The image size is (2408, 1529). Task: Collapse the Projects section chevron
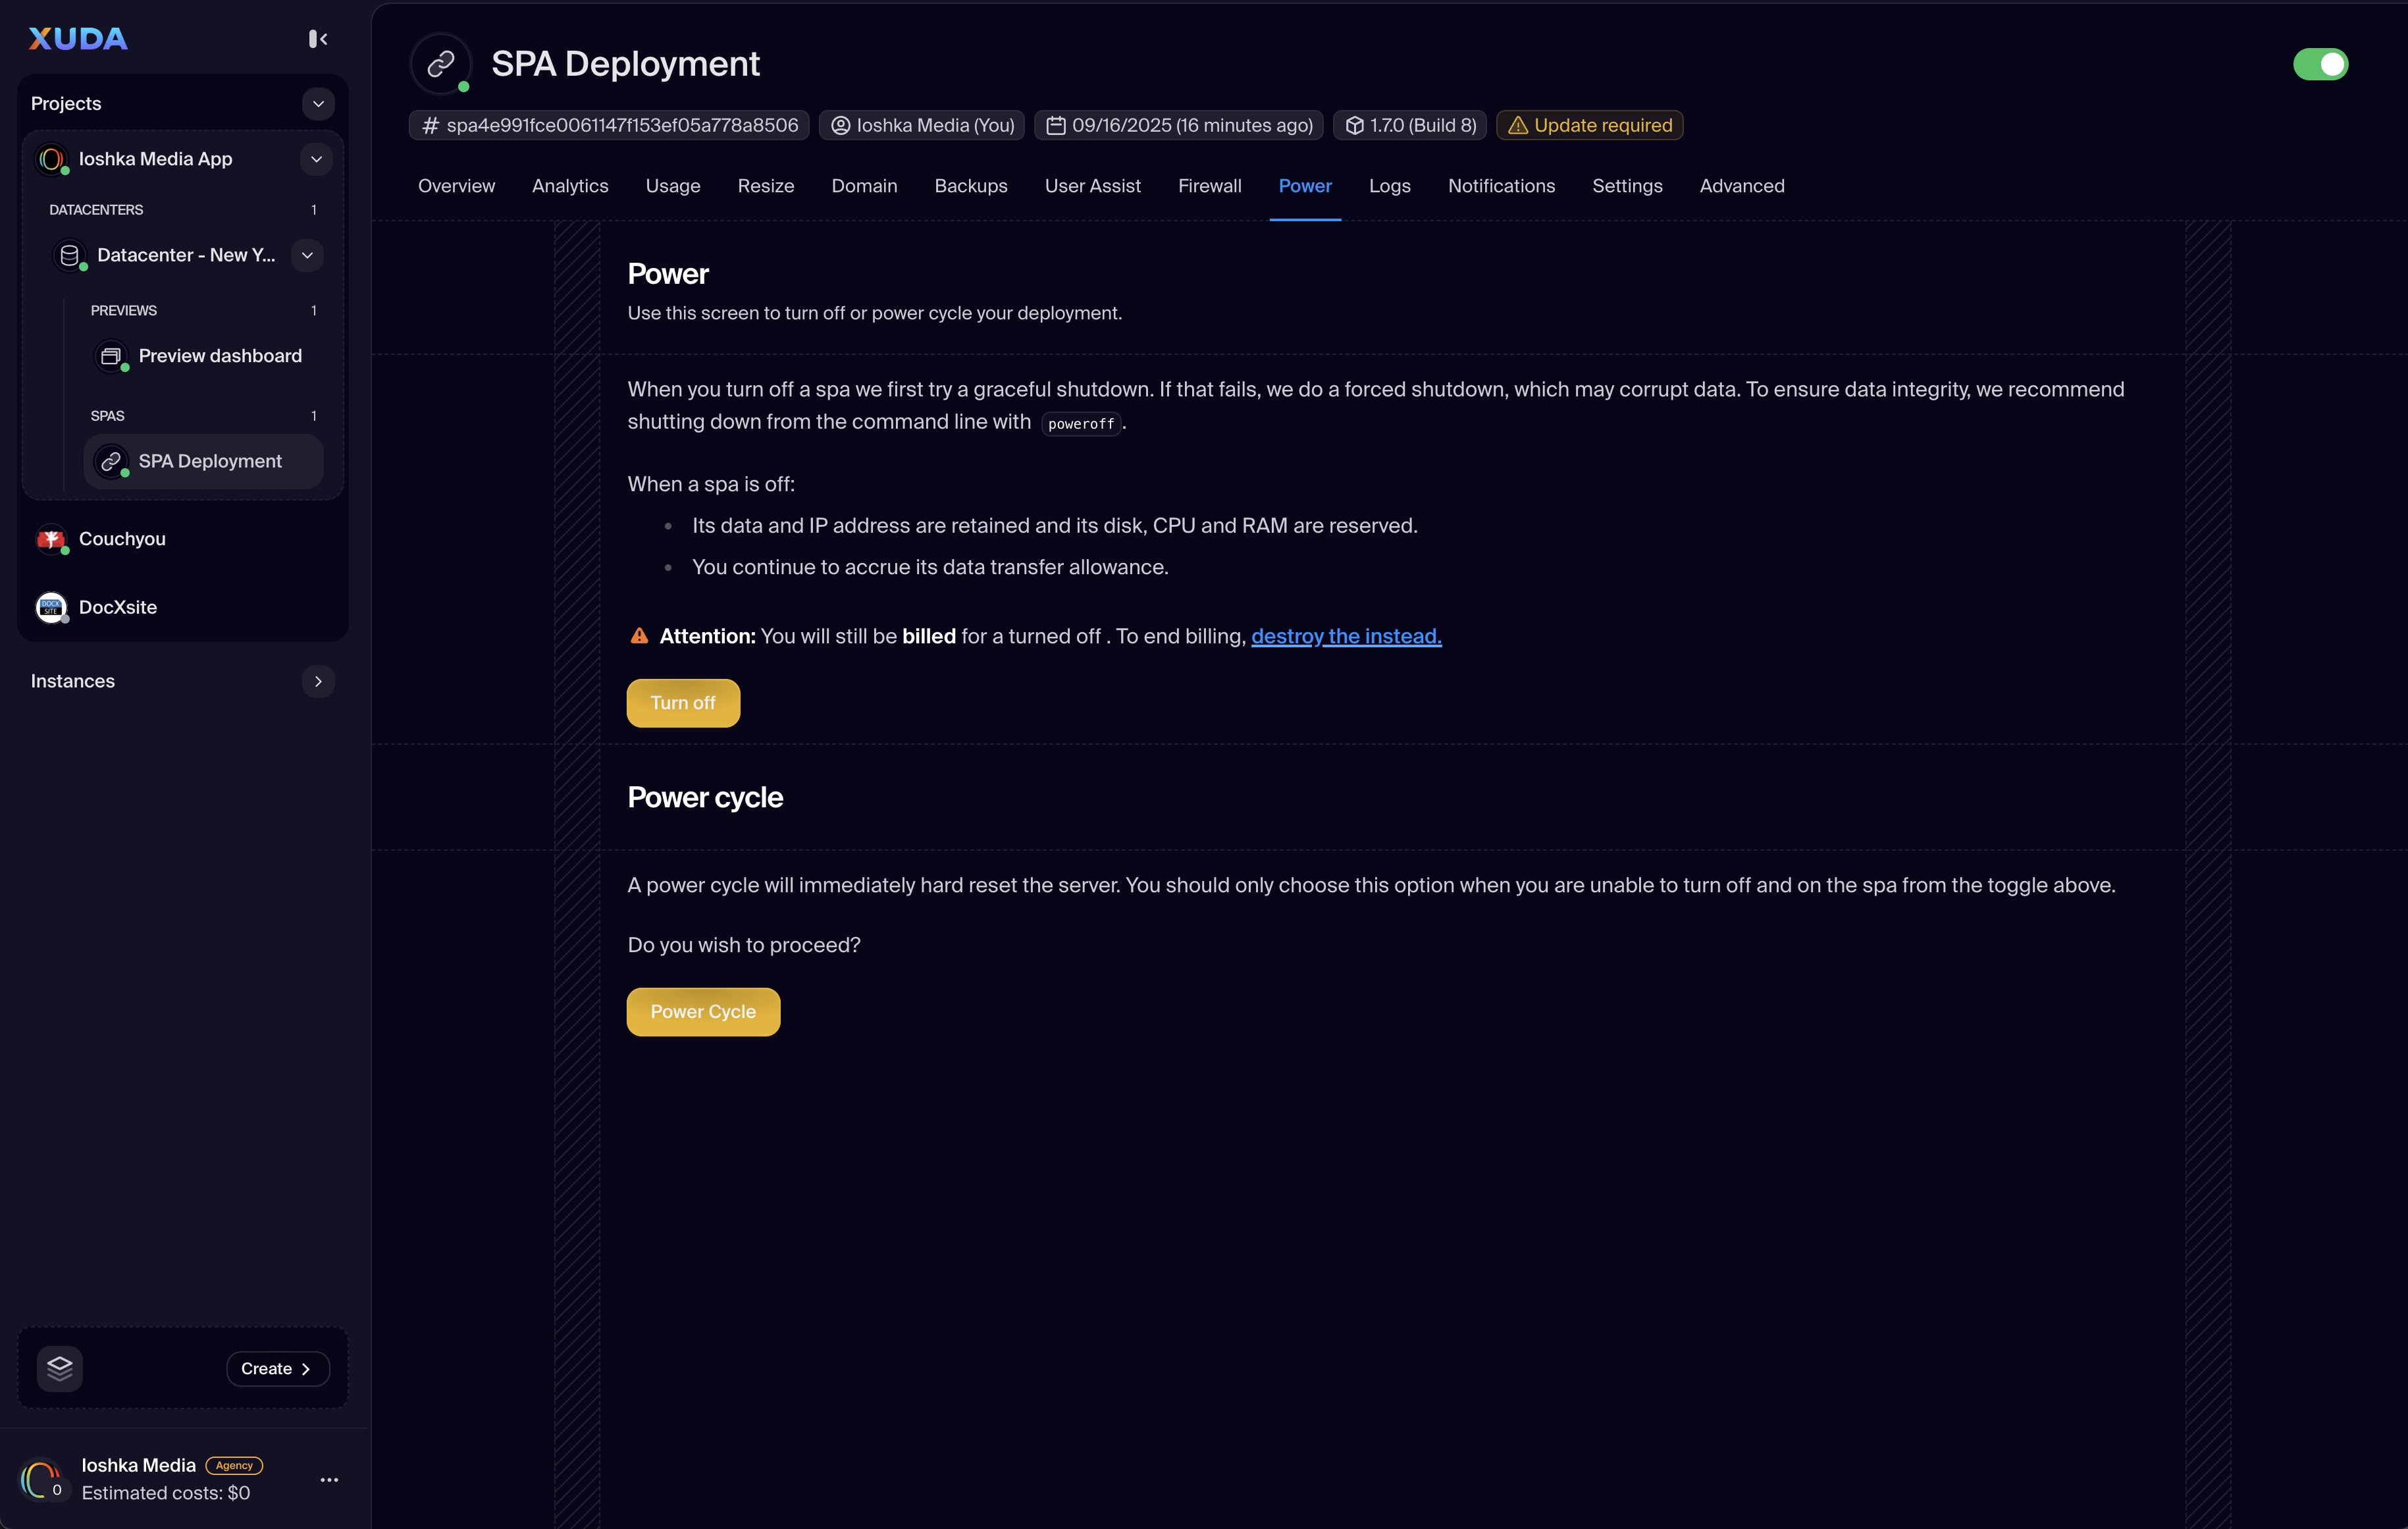tap(318, 104)
